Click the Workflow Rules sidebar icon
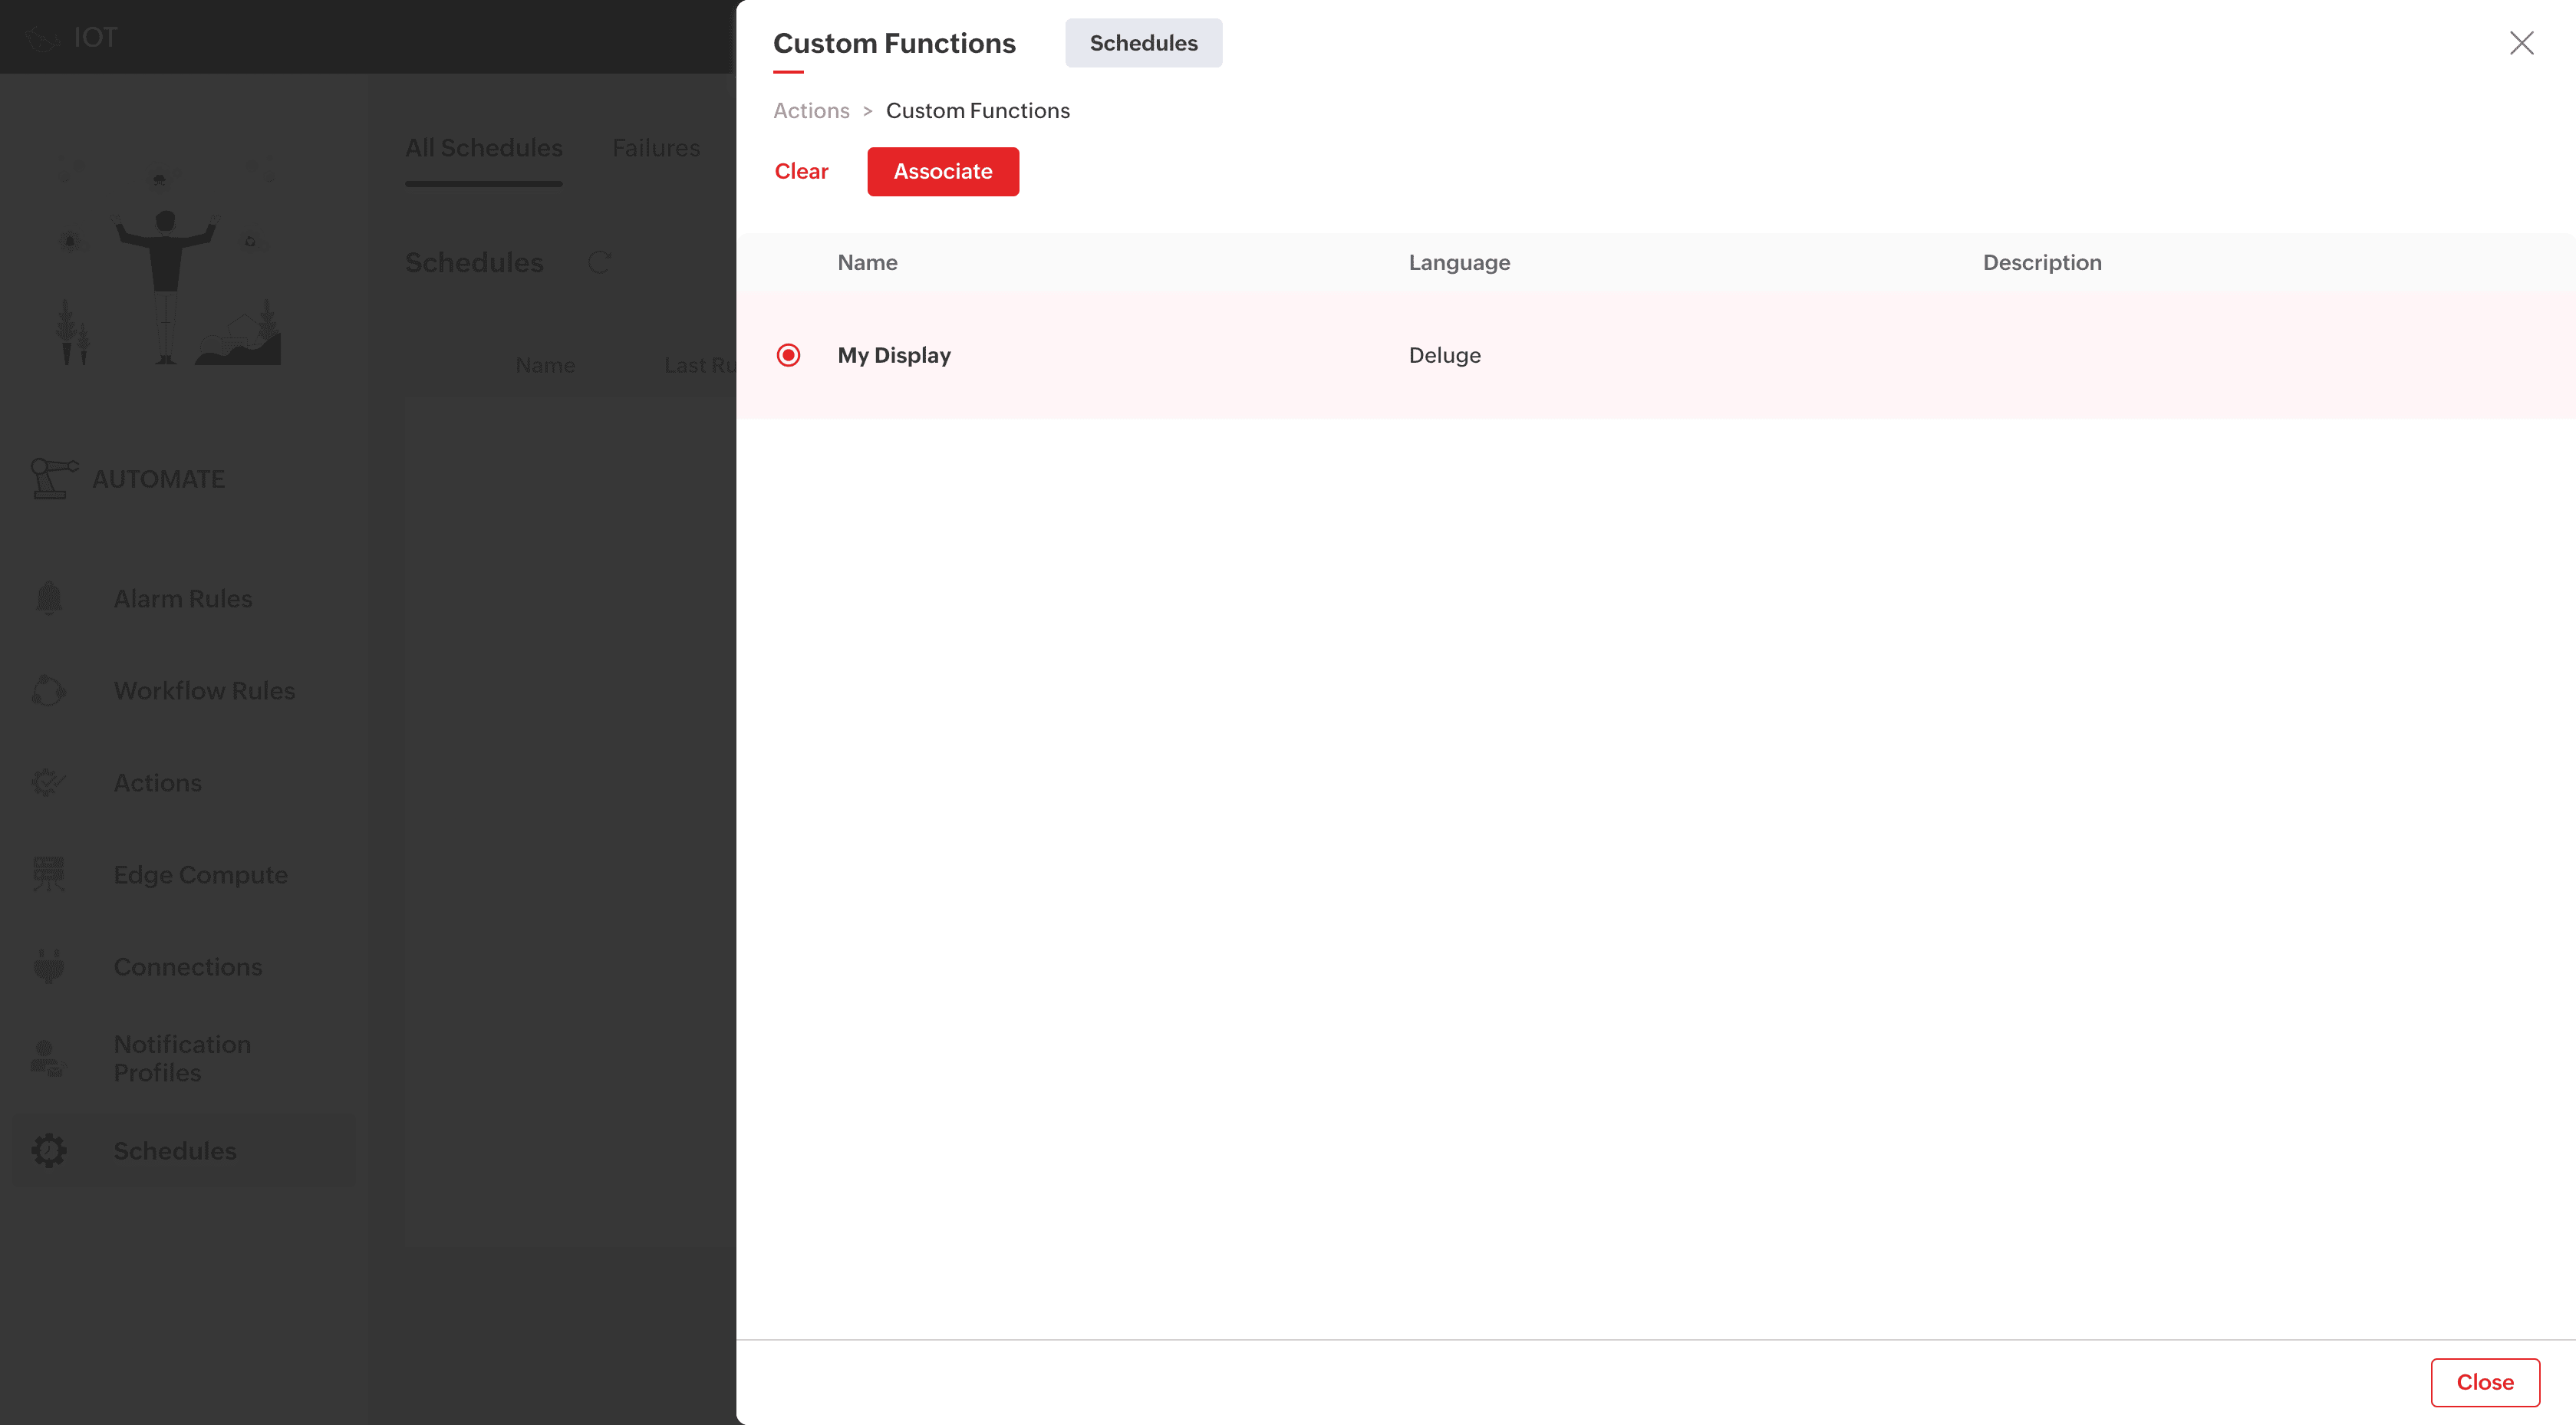The width and height of the screenshot is (2576, 1425). pyautogui.click(x=49, y=690)
